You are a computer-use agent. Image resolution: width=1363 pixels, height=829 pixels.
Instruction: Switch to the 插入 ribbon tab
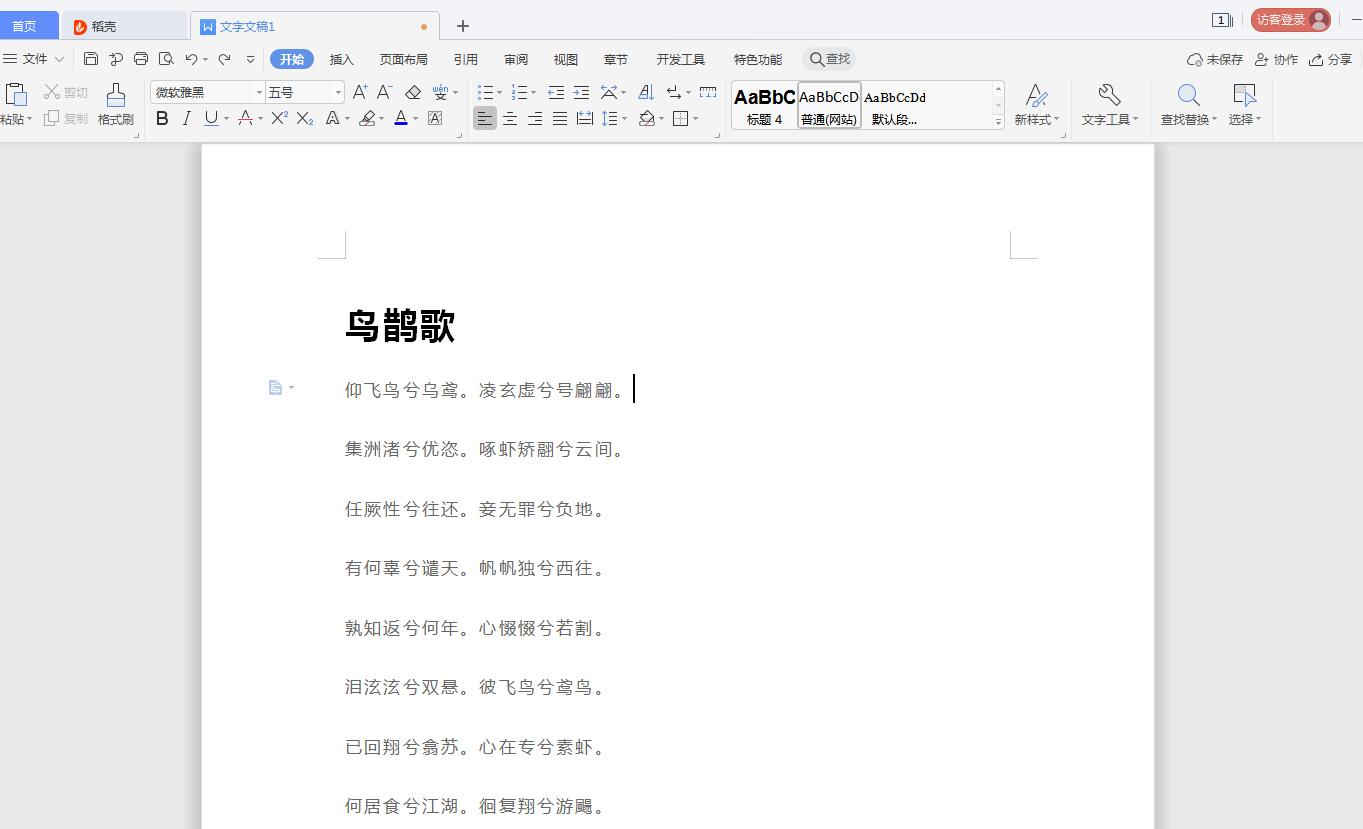tap(342, 59)
